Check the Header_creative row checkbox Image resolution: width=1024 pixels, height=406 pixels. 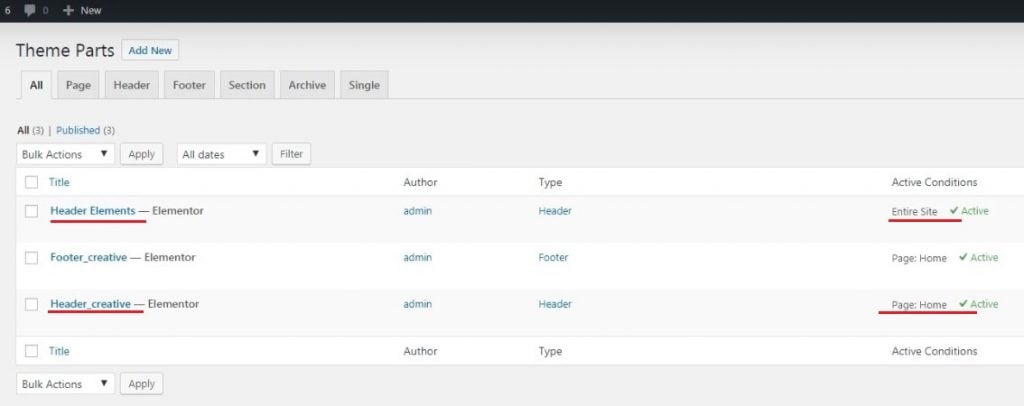32,304
